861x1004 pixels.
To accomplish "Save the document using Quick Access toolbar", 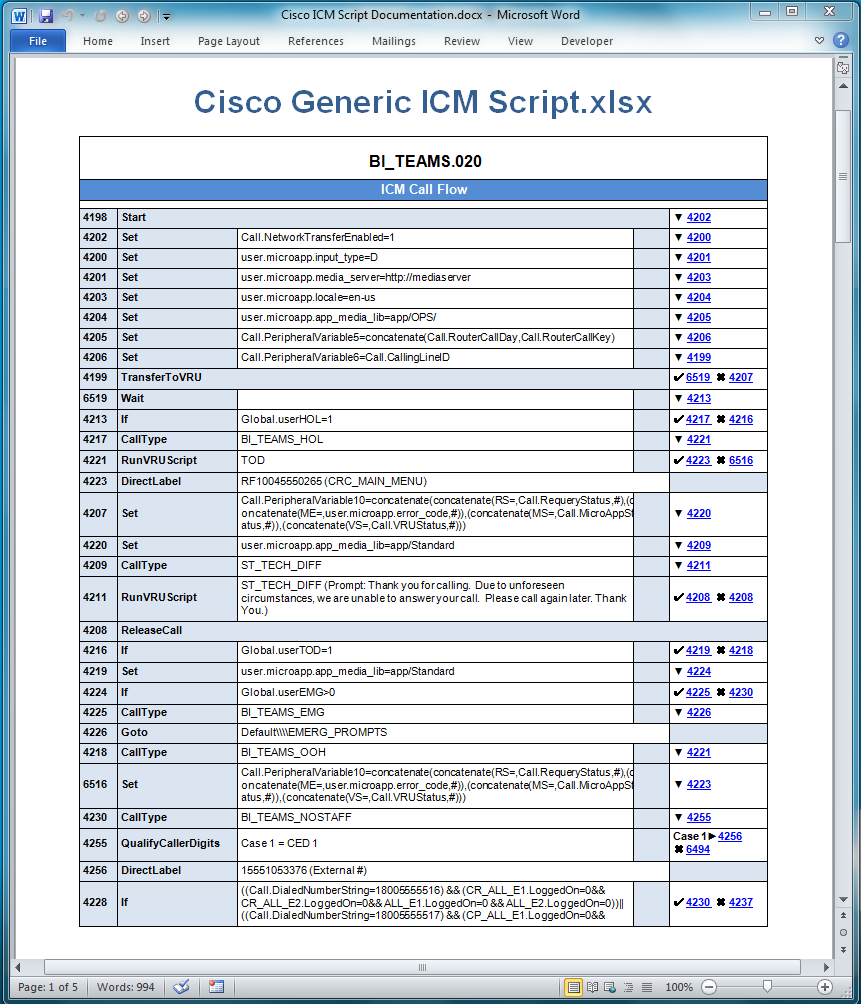I will (x=46, y=15).
